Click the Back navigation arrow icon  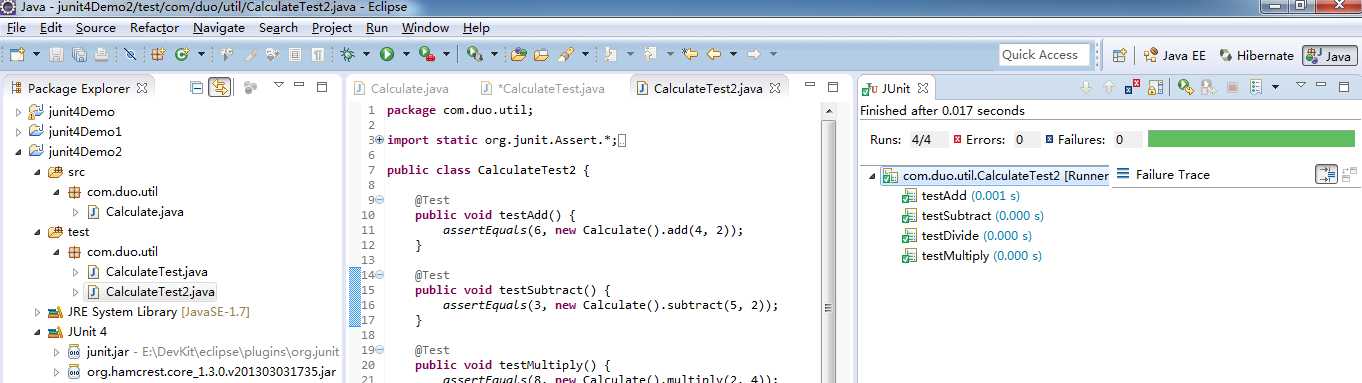tap(713, 54)
